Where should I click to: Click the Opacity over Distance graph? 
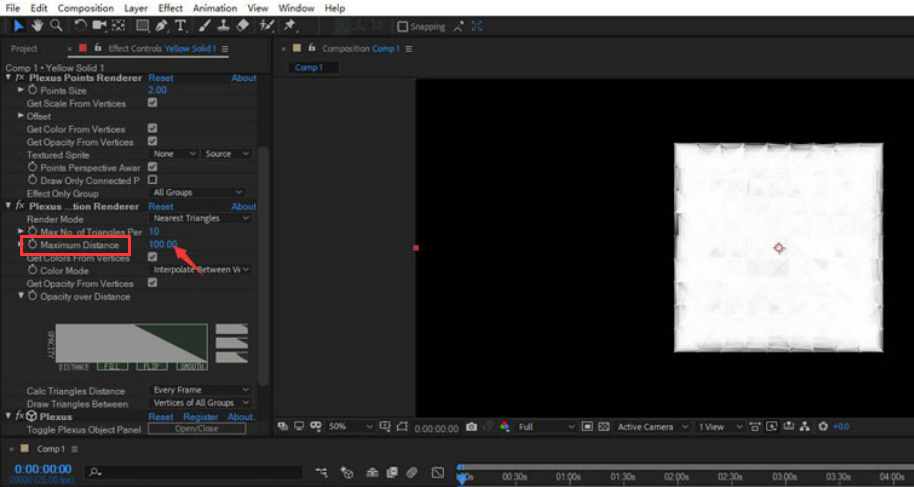tap(131, 343)
